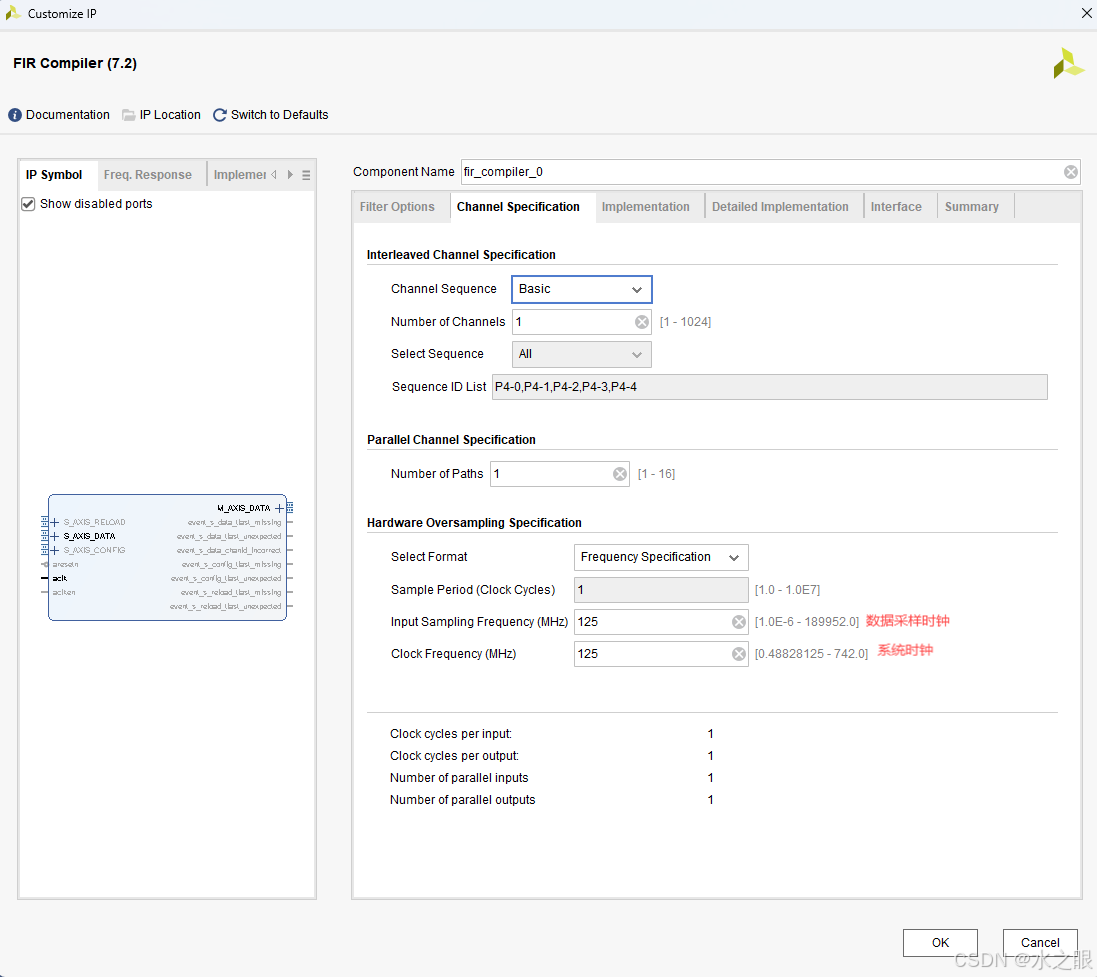Click the IP Location folder icon
Viewport: 1097px width, 977px height.
pos(129,115)
